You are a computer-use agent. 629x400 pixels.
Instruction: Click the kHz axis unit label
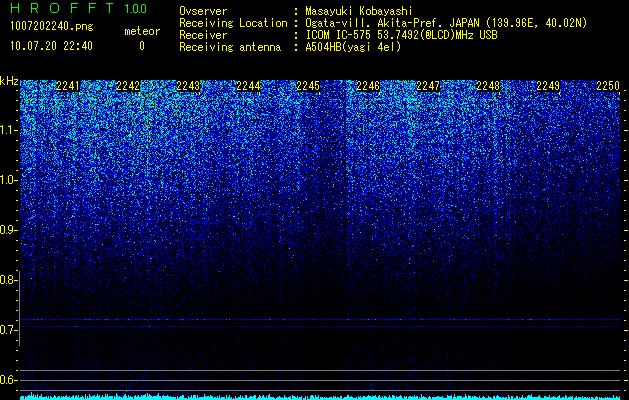pyautogui.click(x=9, y=81)
